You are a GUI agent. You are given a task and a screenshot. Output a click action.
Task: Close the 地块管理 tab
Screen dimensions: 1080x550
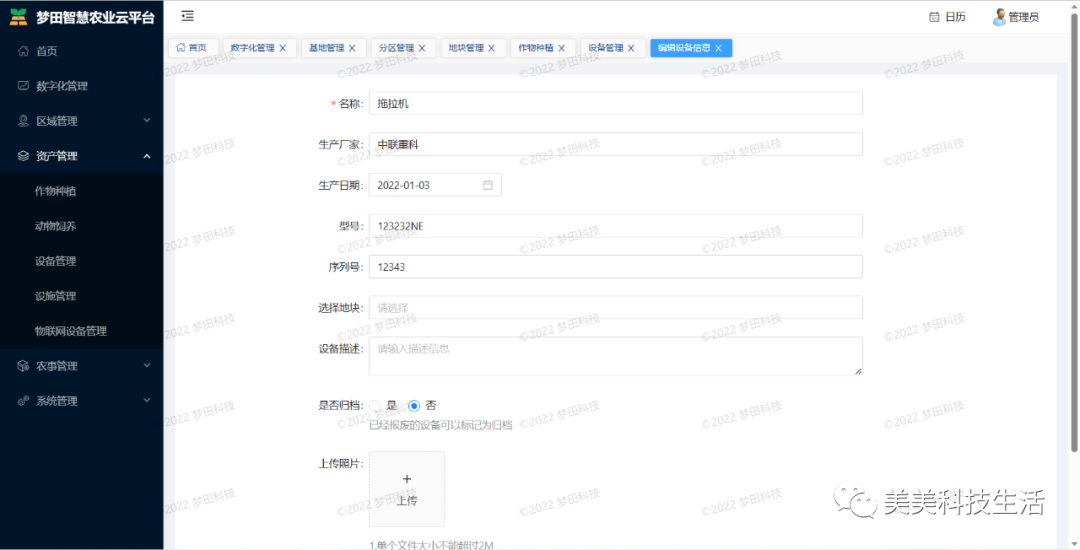(x=492, y=48)
